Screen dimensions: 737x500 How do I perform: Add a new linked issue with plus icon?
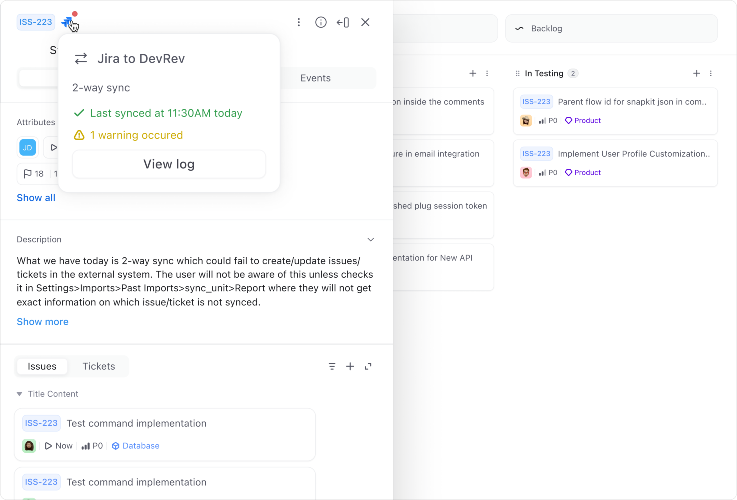(x=350, y=367)
